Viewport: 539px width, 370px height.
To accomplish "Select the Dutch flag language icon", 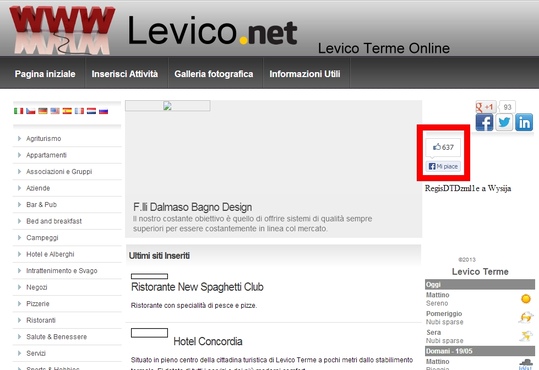I will (x=91, y=111).
